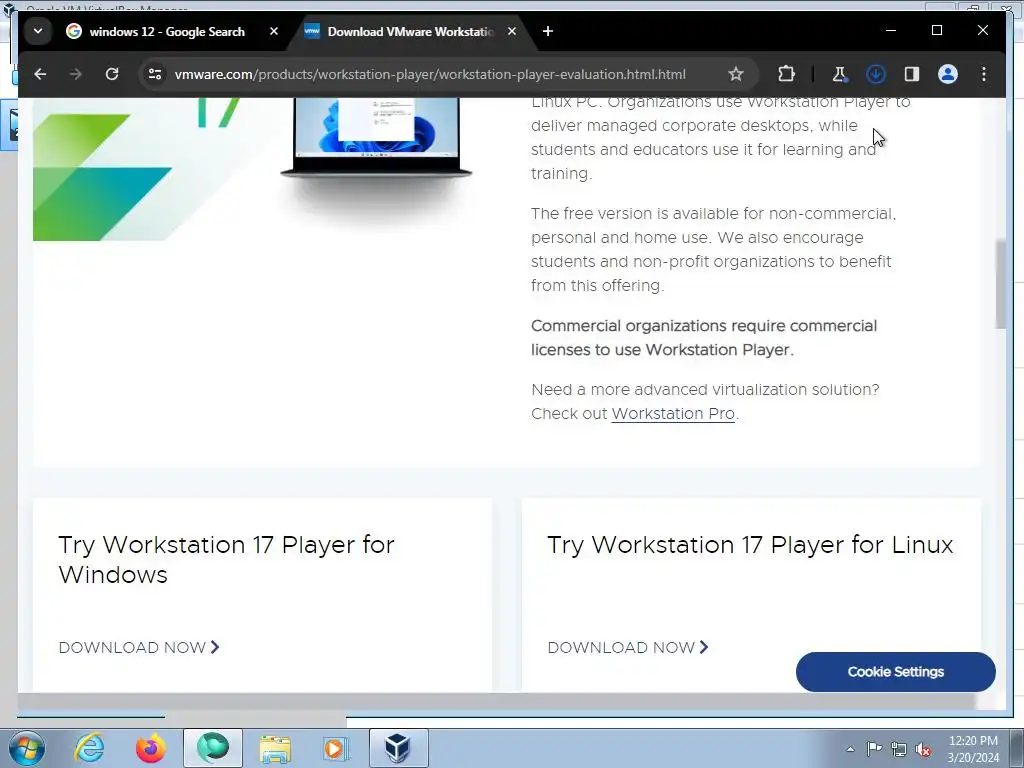Image resolution: width=1024 pixels, height=768 pixels.
Task: Close the Download VMware Workstation tab
Action: (x=512, y=31)
